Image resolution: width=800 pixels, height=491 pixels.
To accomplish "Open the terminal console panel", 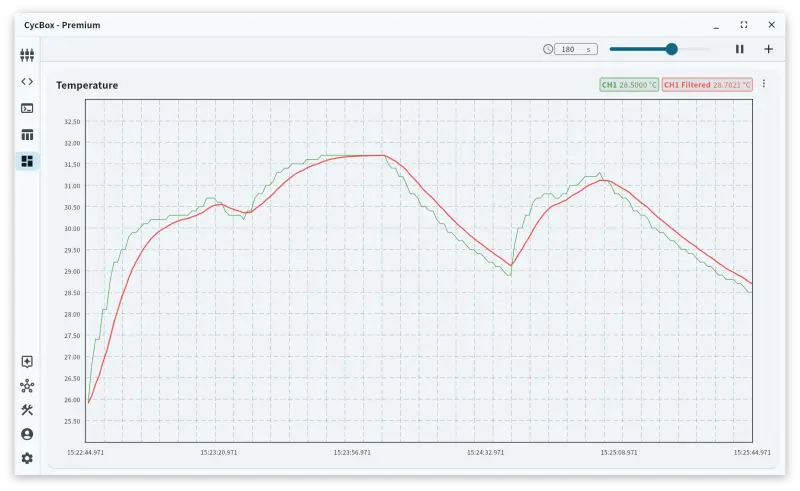I will tap(27, 108).
